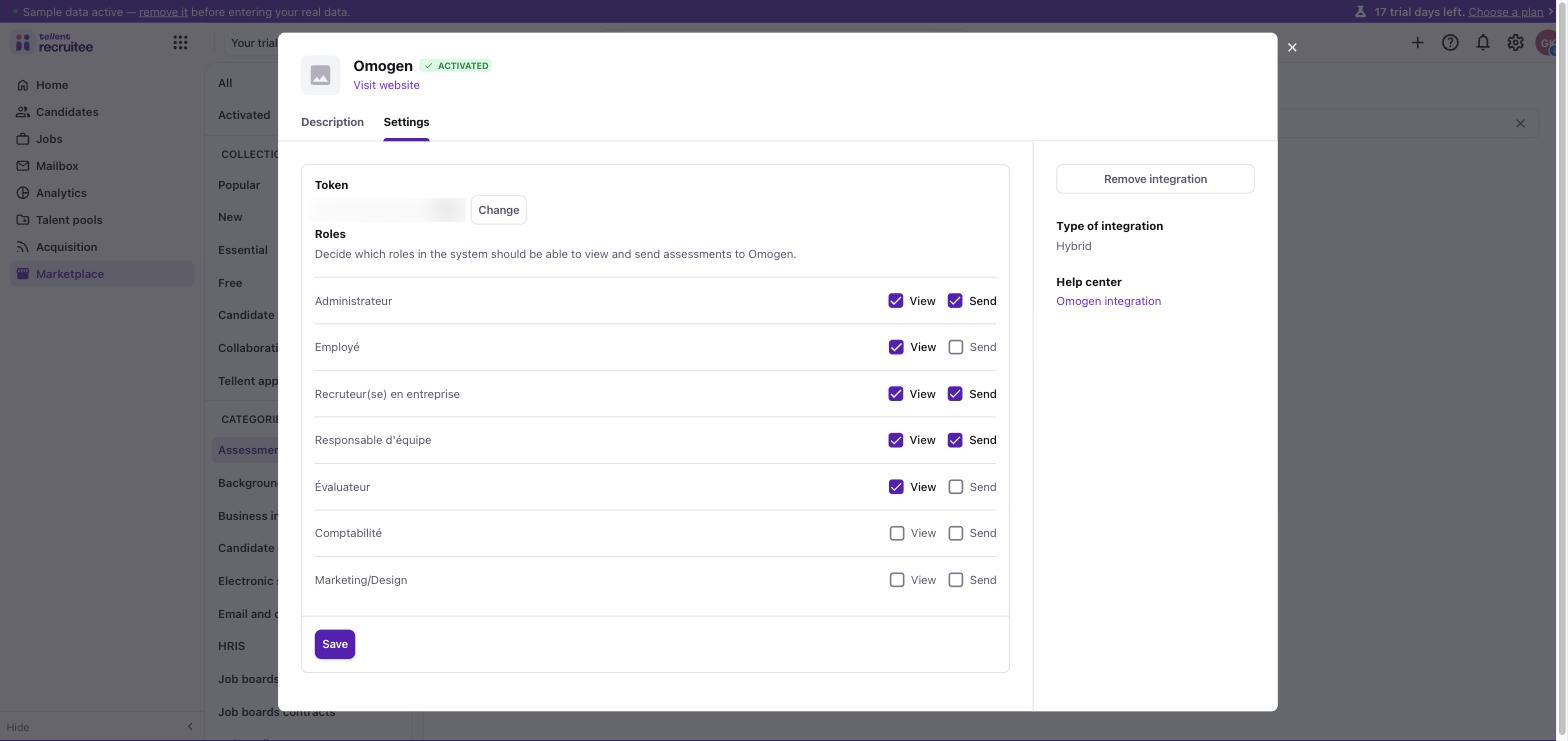Enable Send for Employé
Image resolution: width=1568 pixels, height=741 pixels.
pos(955,347)
